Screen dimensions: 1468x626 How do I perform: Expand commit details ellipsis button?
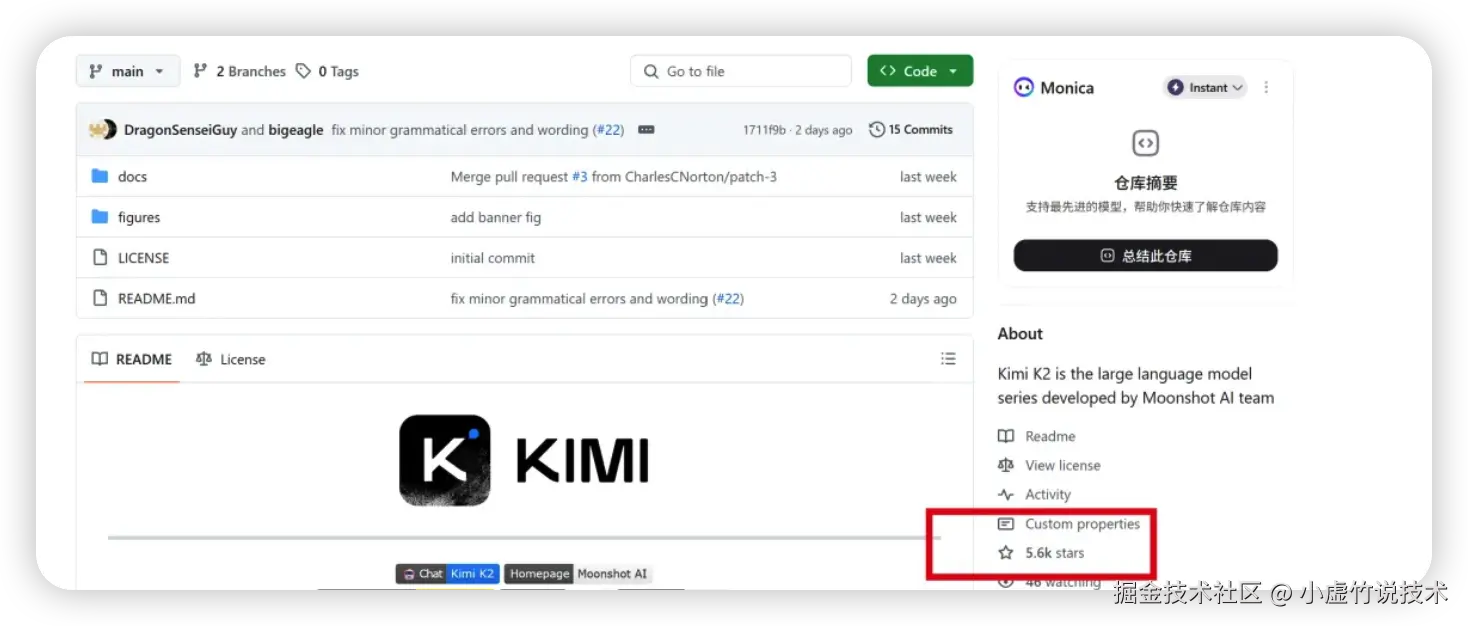tap(646, 130)
